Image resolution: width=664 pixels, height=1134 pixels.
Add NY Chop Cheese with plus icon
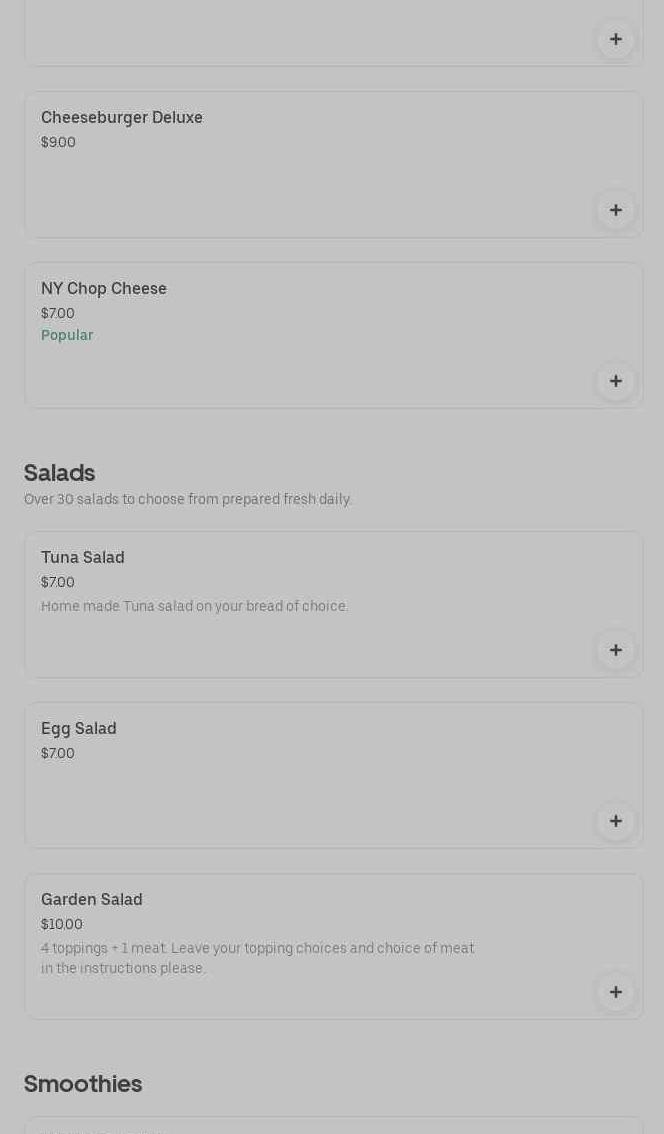click(616, 381)
